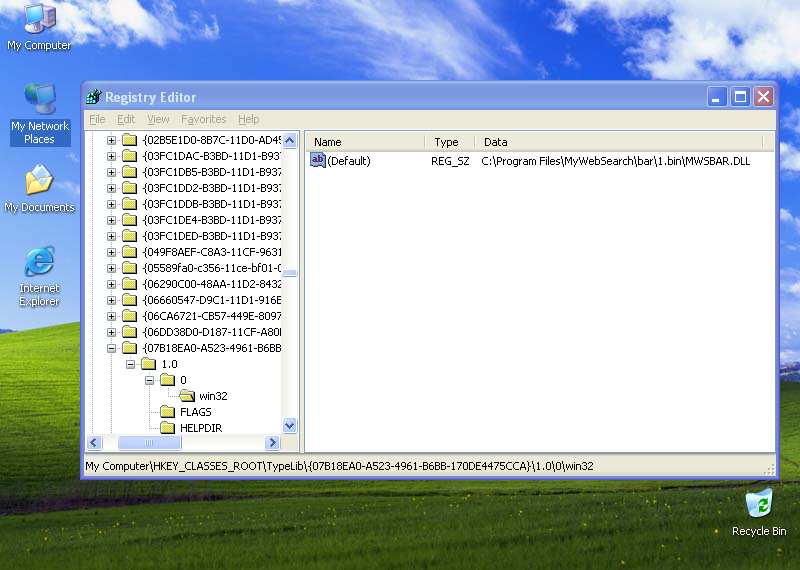Open the My Documents desktop folder
Image resolution: width=800 pixels, height=570 pixels.
point(39,182)
